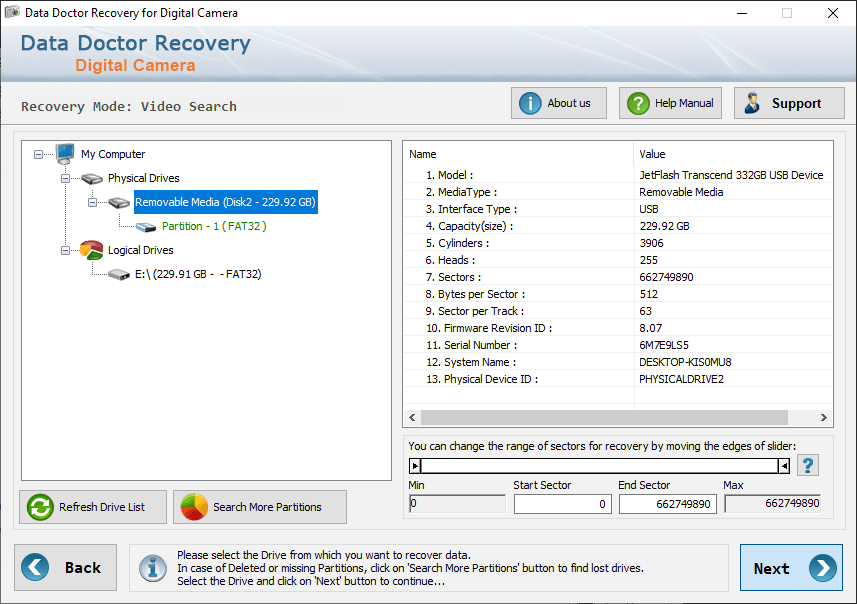Screen dimensions: 857x604
Task: Go Back to the previous step
Action: 66,567
